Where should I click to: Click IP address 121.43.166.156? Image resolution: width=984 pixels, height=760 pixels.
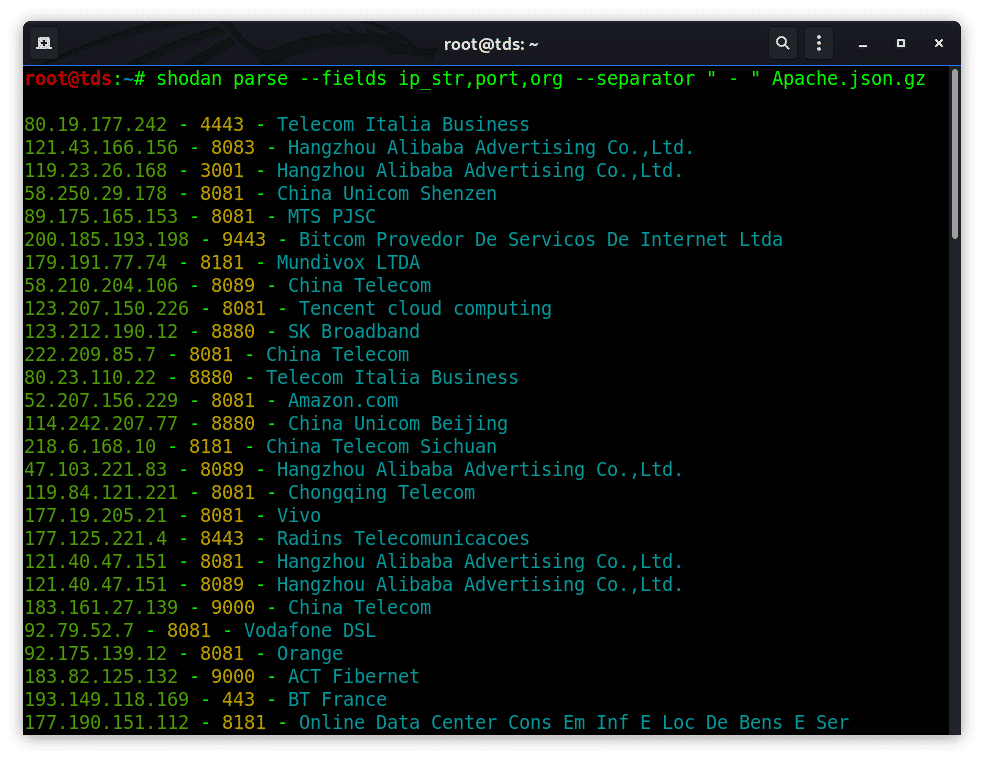tap(101, 148)
